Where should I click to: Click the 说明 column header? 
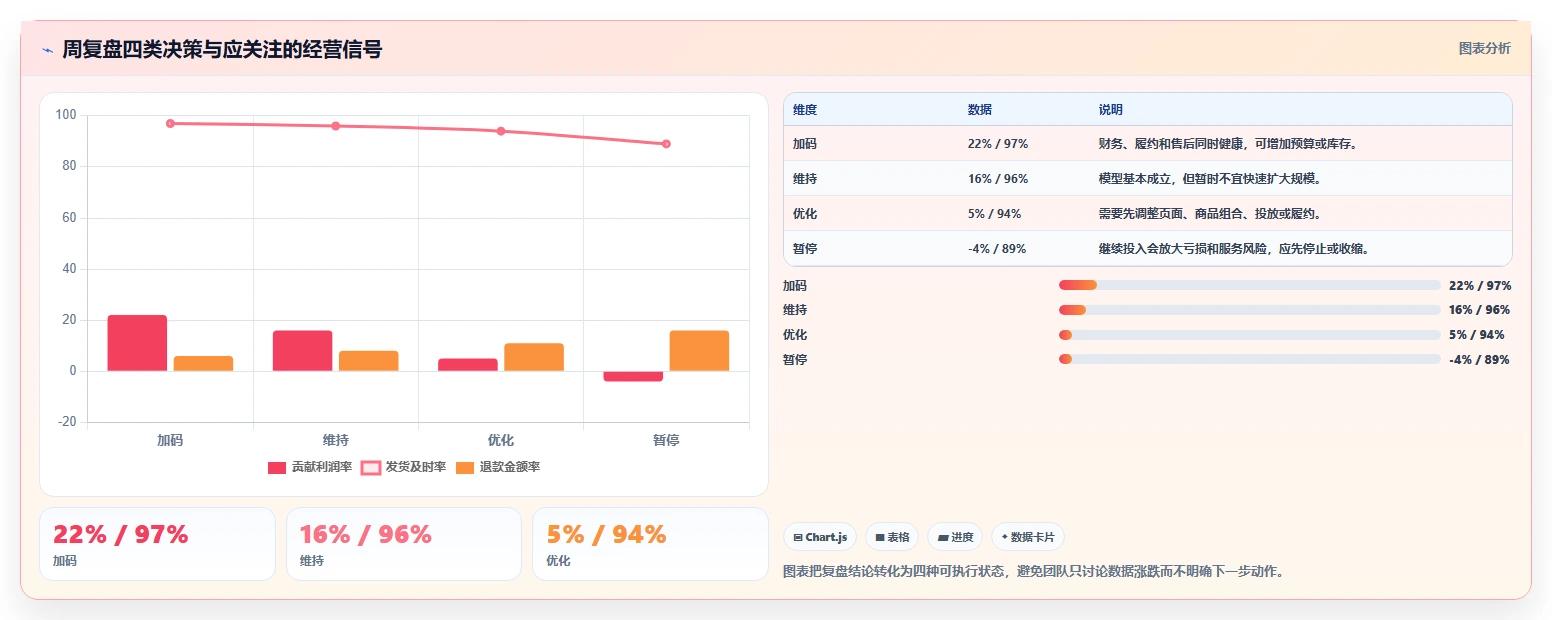coord(1110,109)
